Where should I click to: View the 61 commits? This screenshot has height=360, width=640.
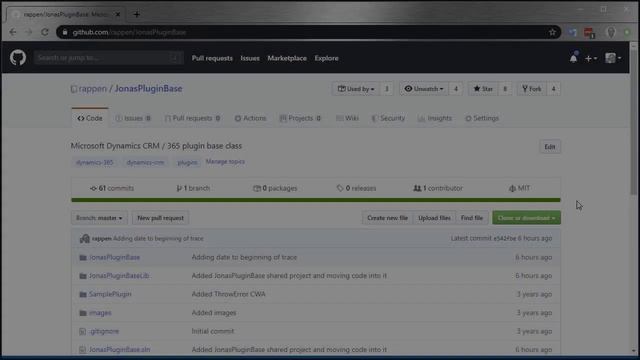(x=112, y=189)
